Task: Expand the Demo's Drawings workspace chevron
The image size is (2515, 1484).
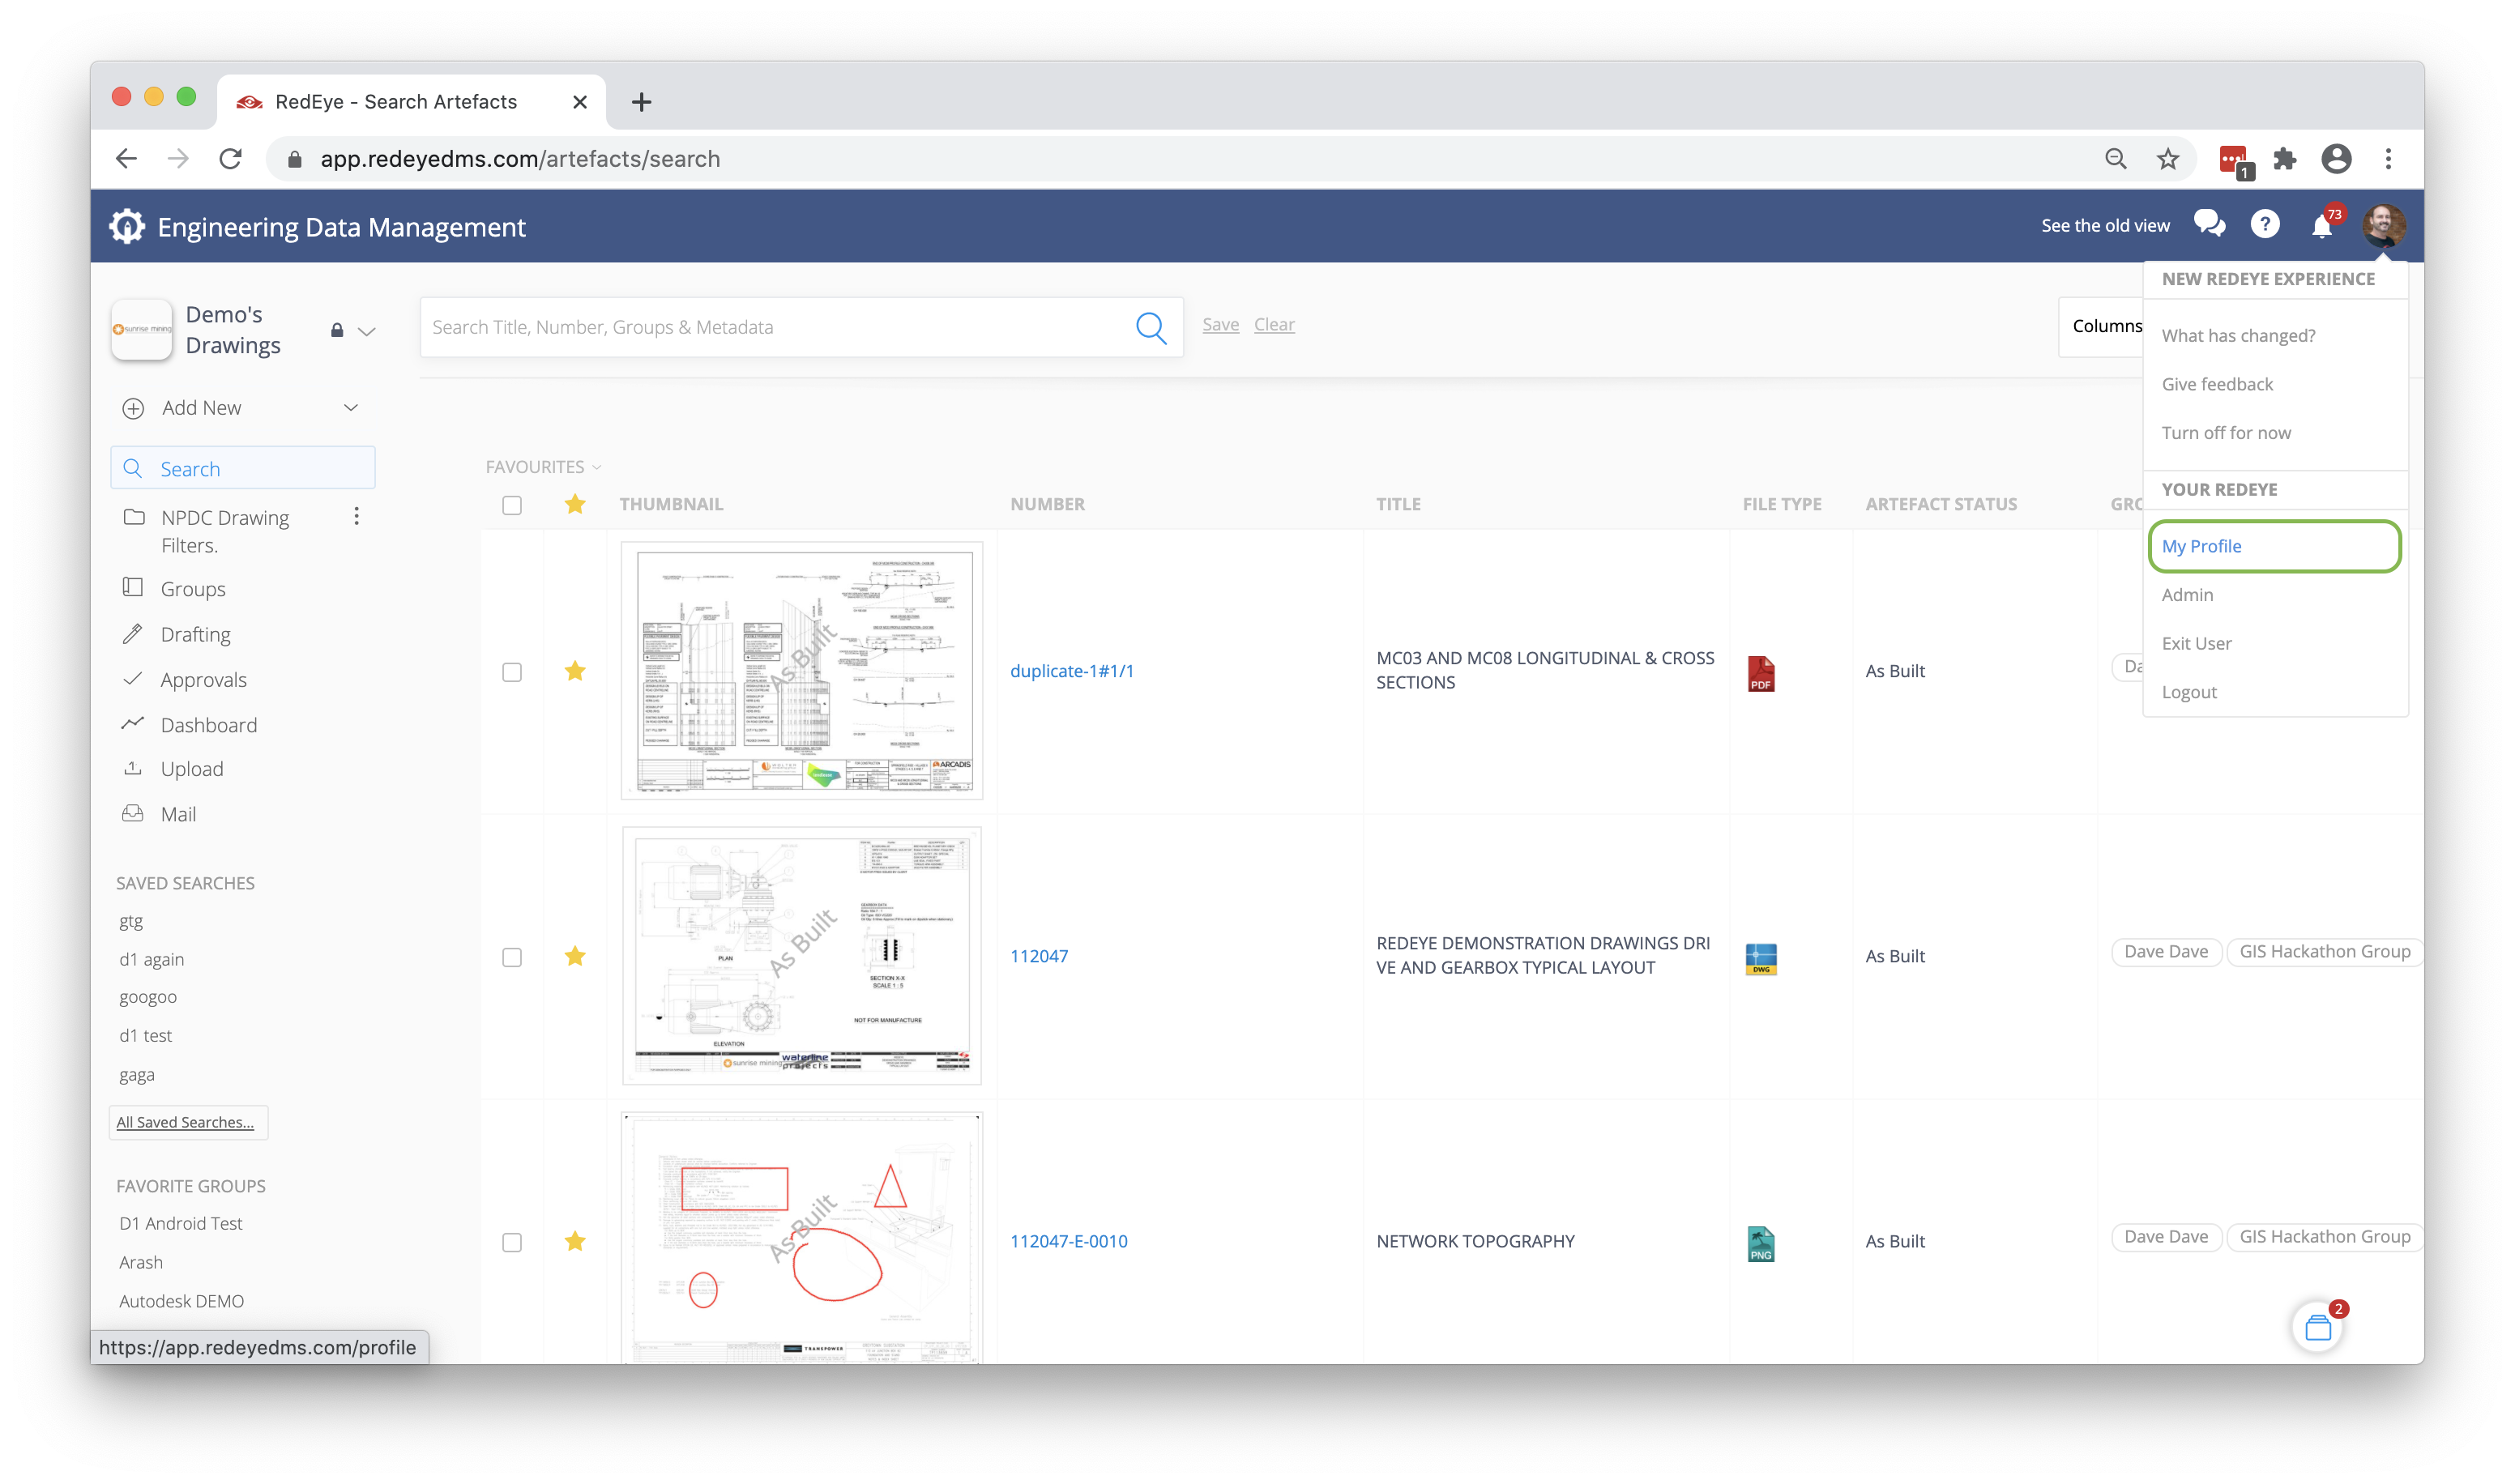Action: pos(367,331)
